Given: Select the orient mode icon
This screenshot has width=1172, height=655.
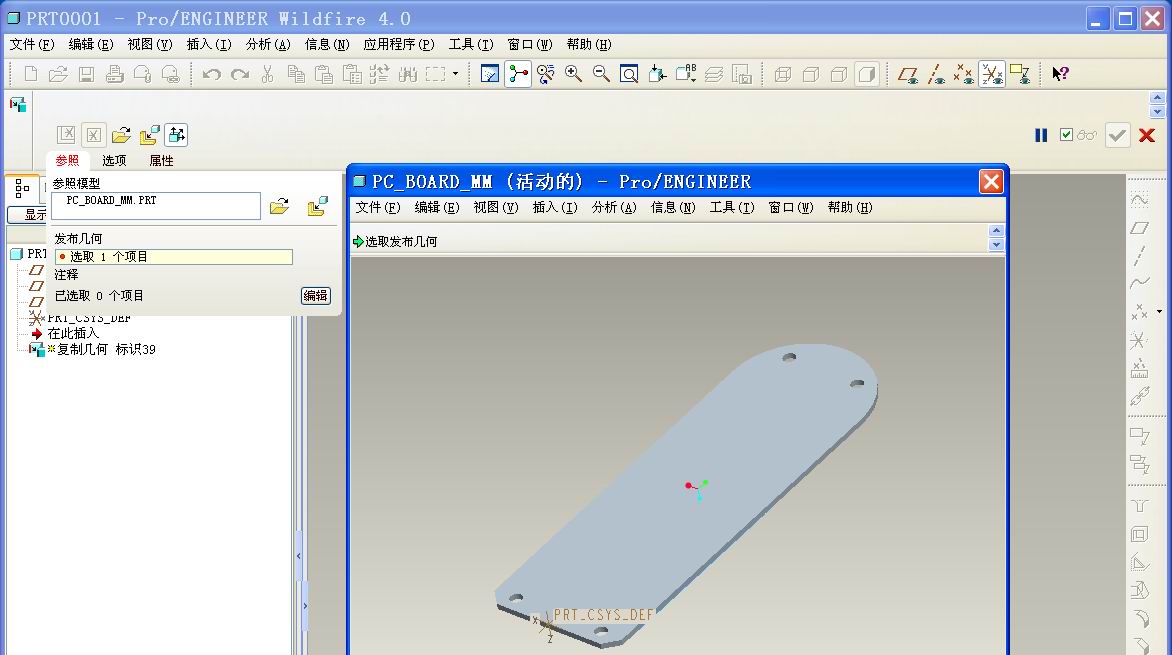Looking at the screenshot, I should coord(546,74).
